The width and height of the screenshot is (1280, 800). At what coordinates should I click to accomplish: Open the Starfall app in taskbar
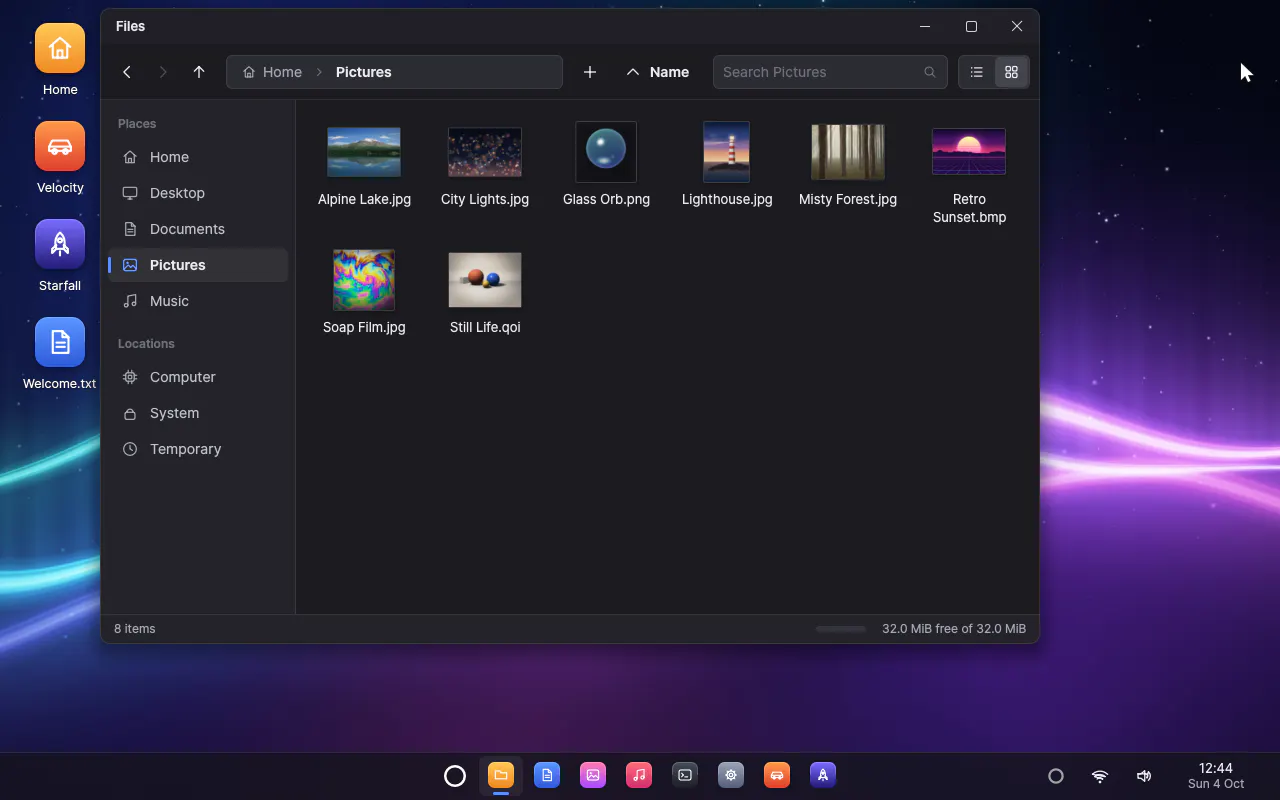[823, 776]
